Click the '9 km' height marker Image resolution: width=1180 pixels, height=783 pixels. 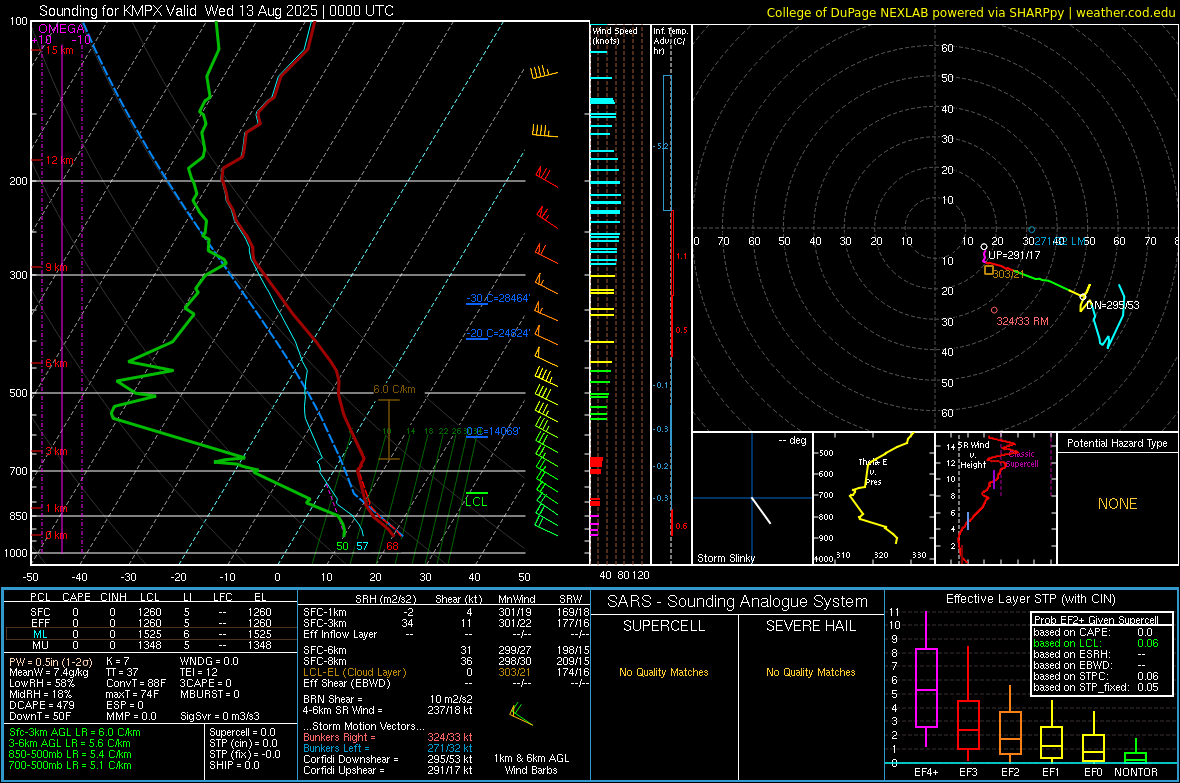(56, 267)
